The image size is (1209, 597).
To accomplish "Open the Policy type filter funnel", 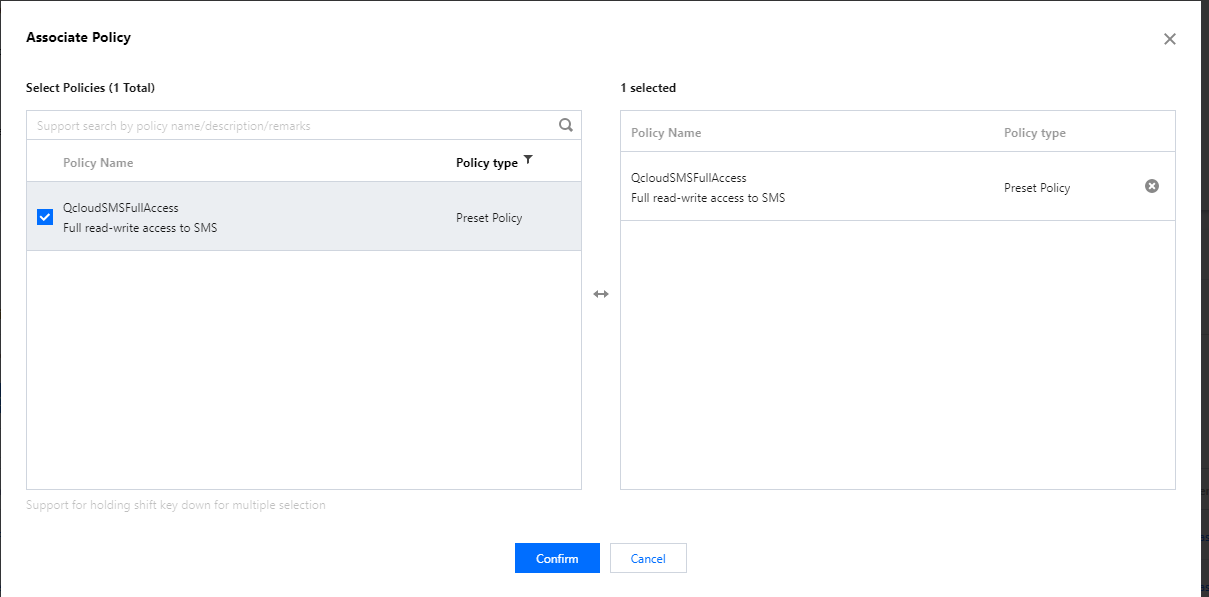I will point(528,160).
